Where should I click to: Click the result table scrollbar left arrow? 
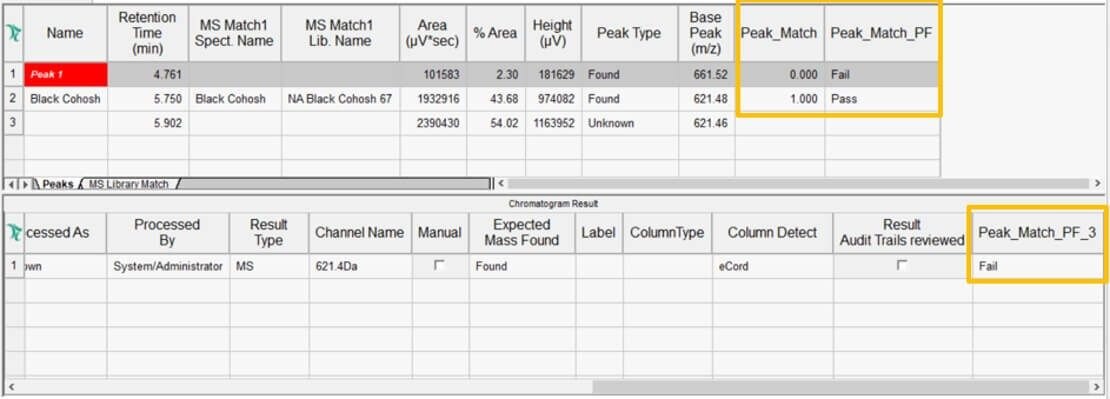pyautogui.click(x=10, y=387)
